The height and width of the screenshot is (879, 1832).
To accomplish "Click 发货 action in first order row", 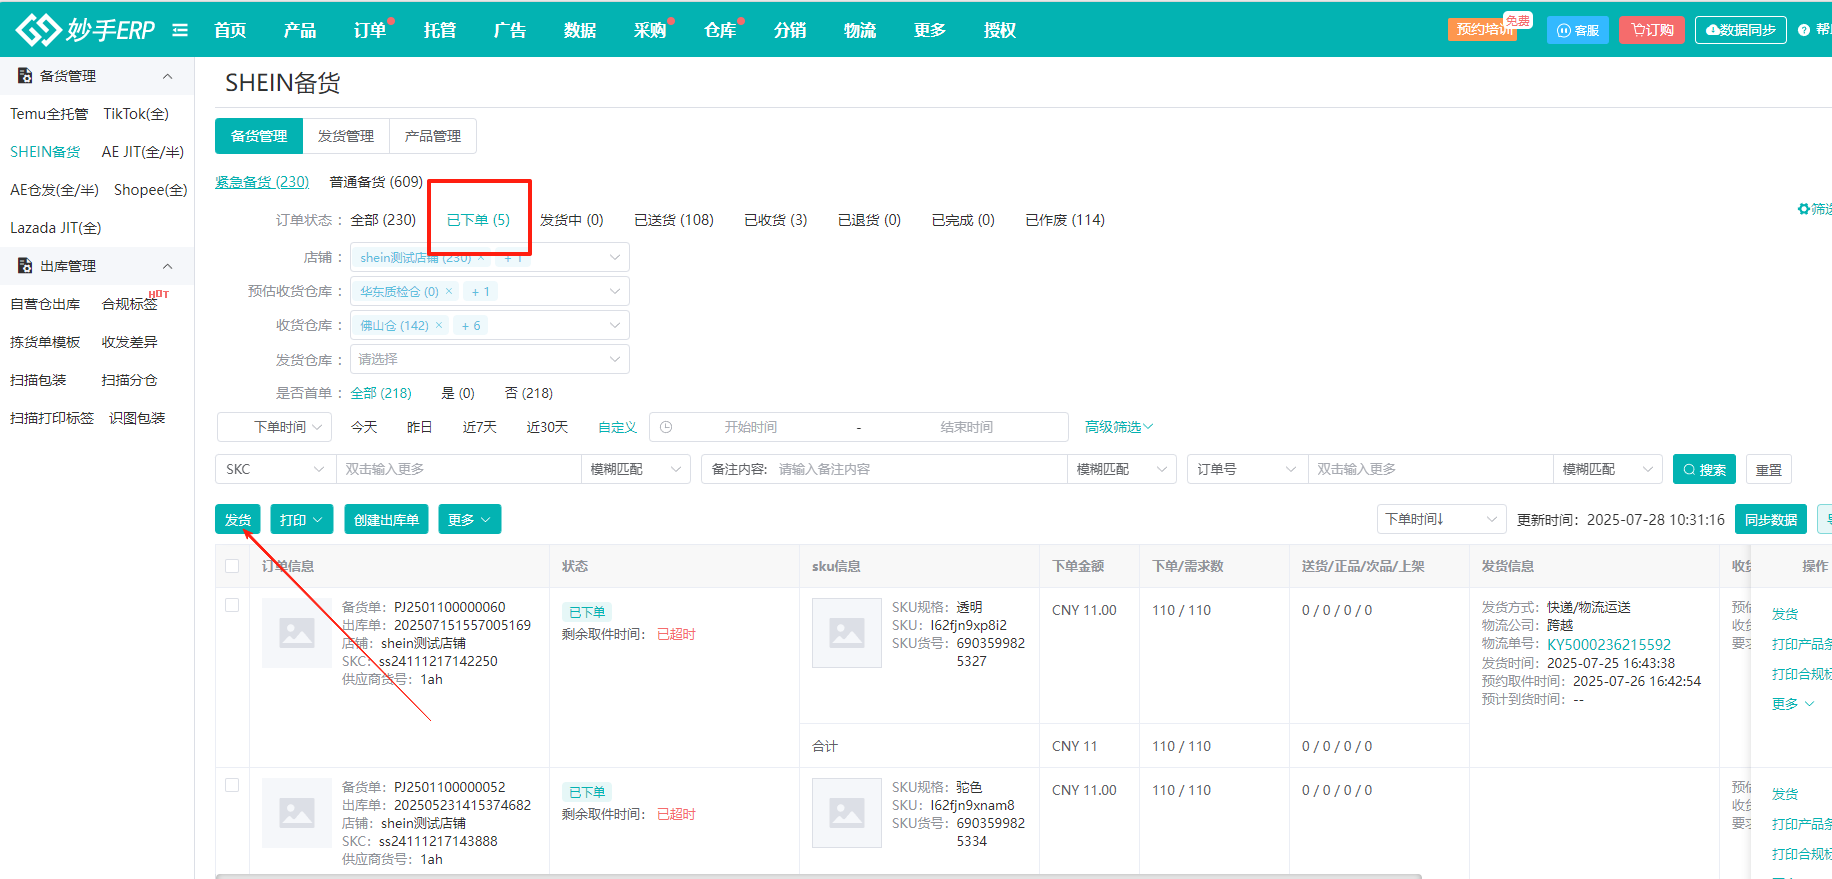I will [x=1785, y=614].
